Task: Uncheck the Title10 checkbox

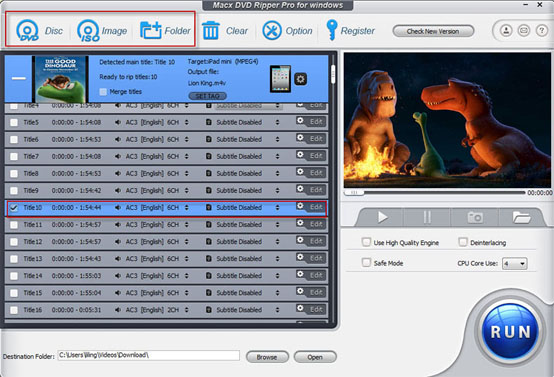Action: click(x=14, y=207)
